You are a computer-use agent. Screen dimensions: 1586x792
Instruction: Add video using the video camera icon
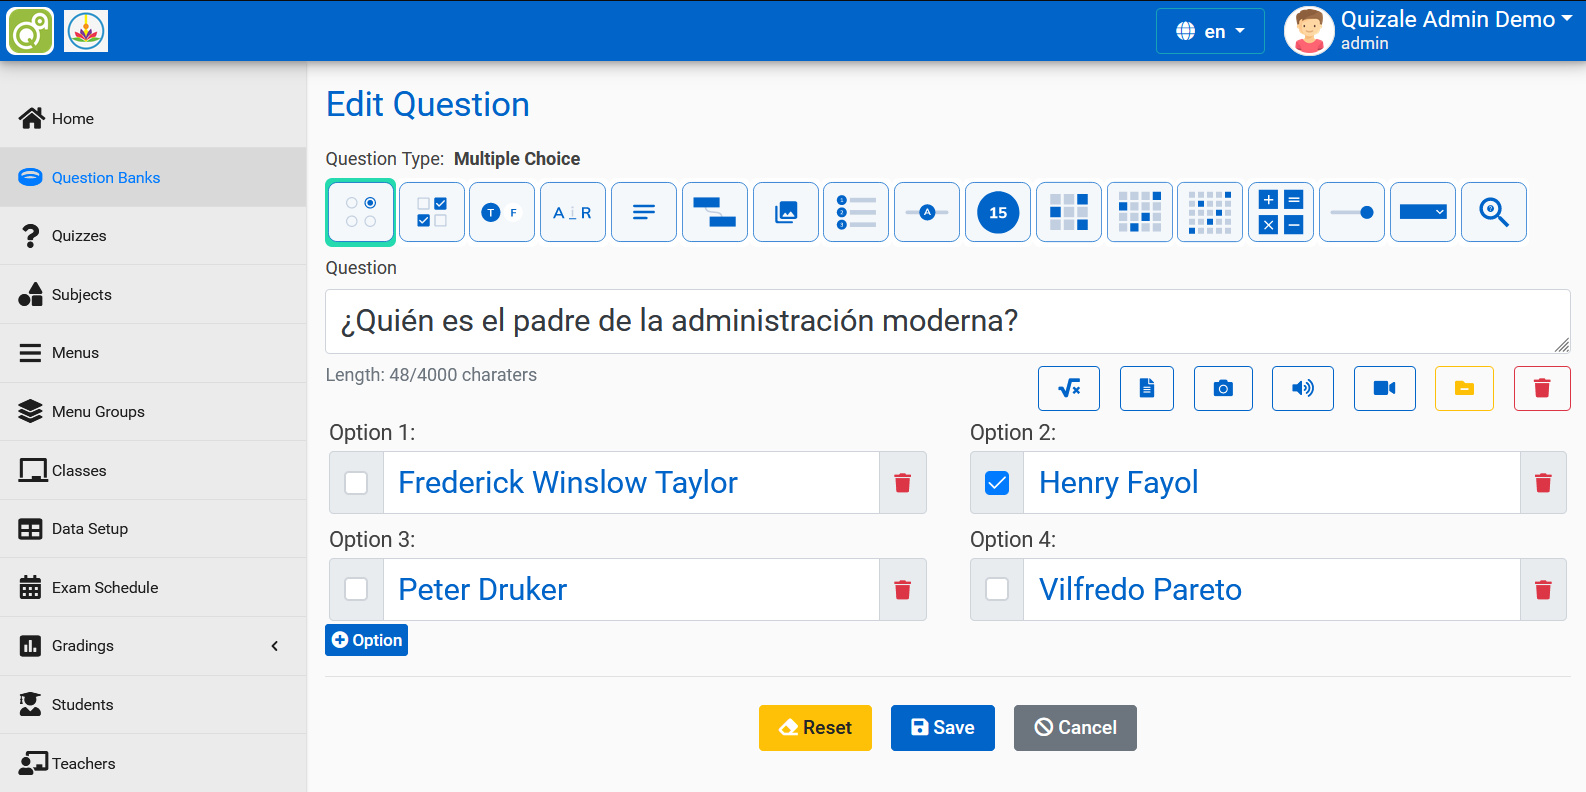click(x=1384, y=388)
